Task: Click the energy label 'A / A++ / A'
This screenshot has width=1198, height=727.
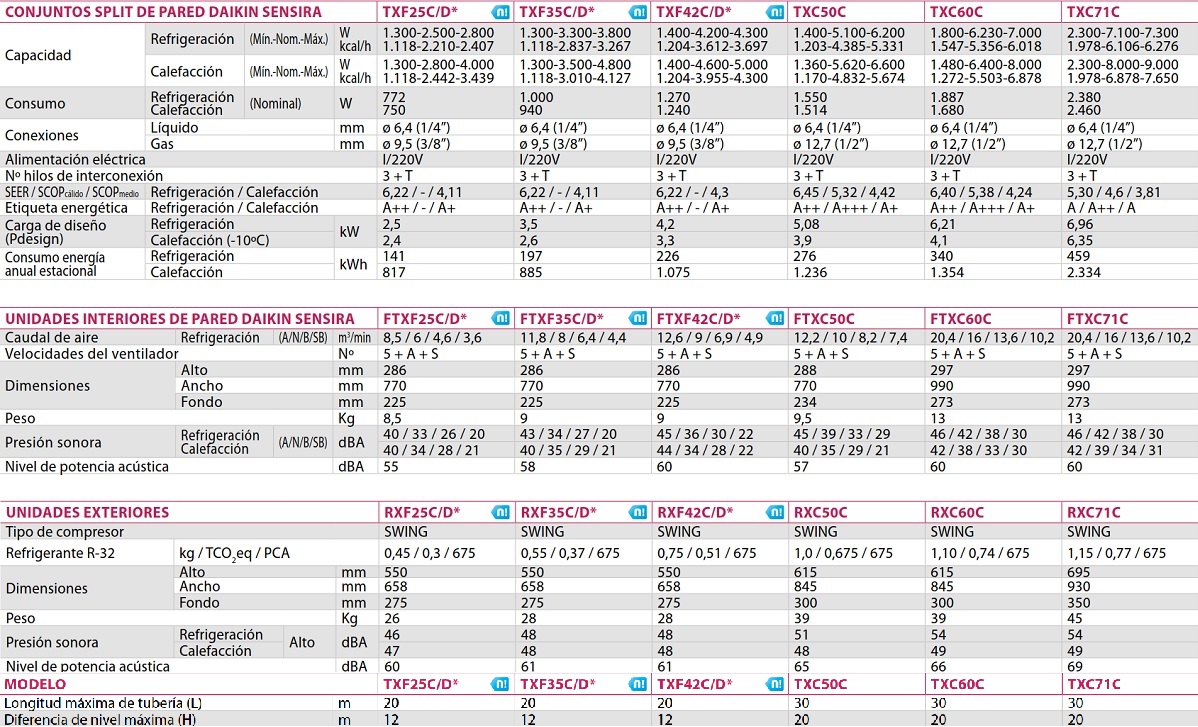Action: [1101, 208]
